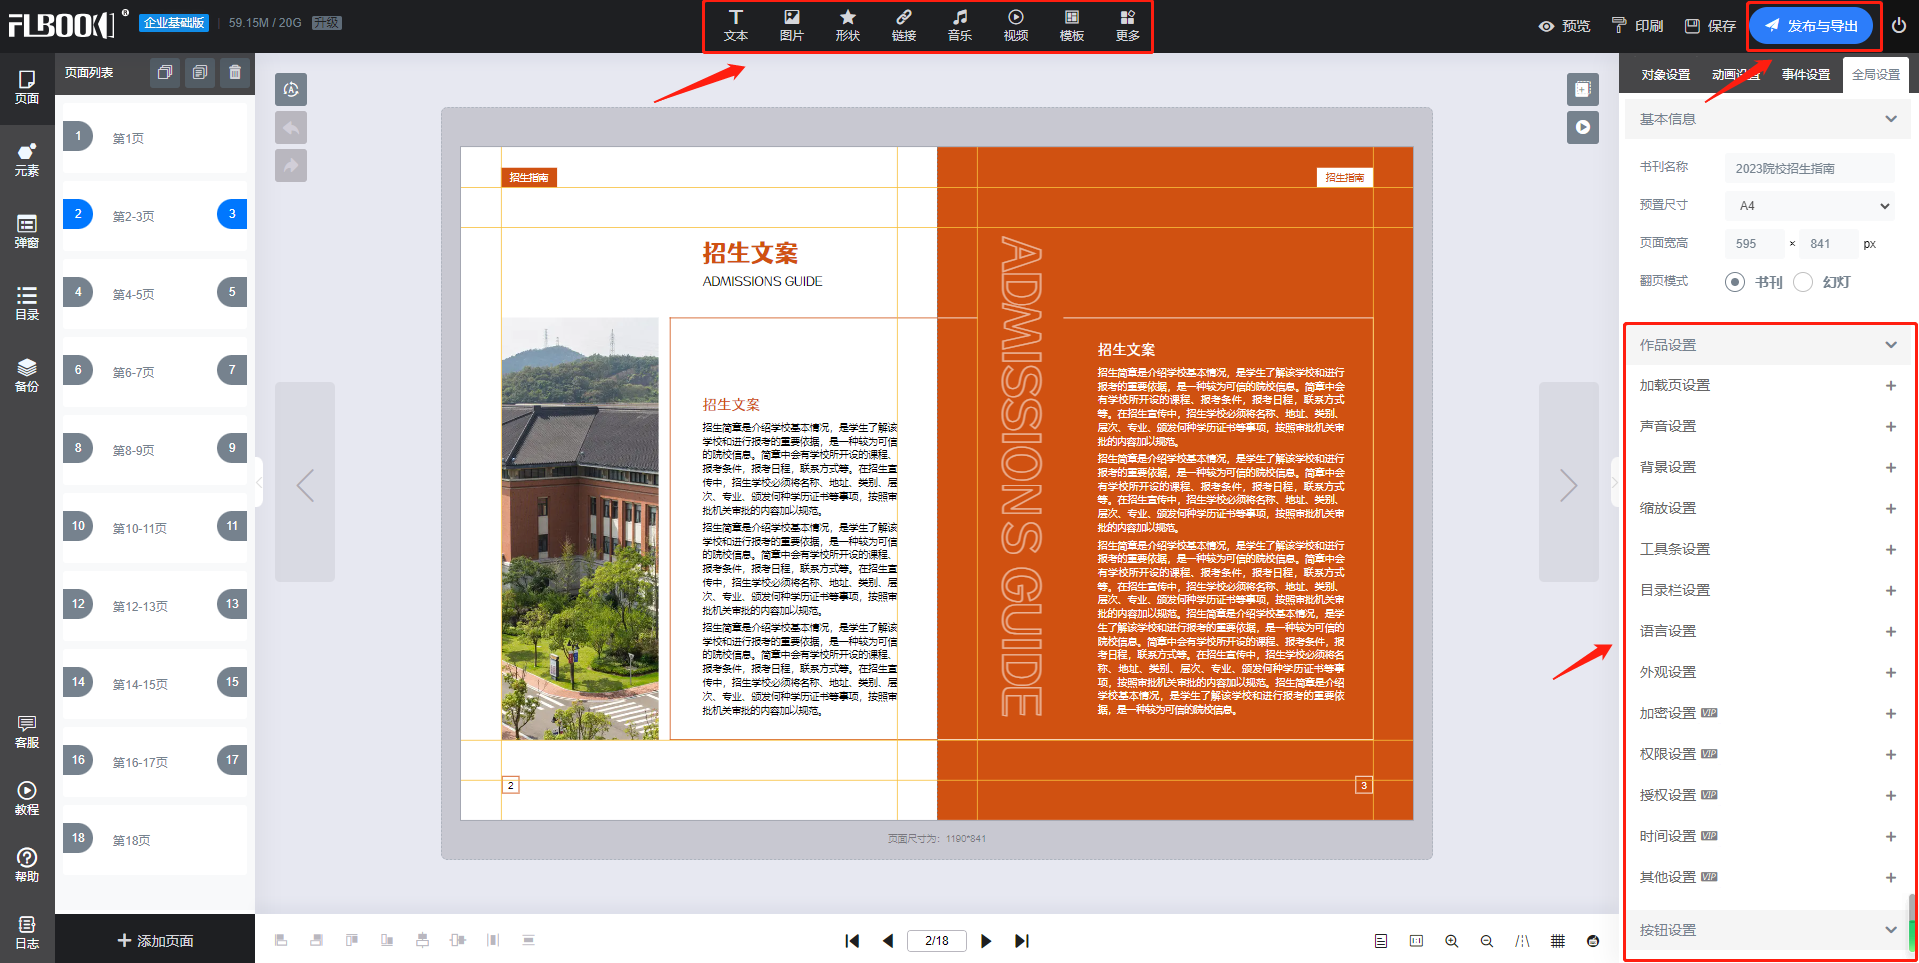Click the page number 2/18 field
This screenshot has height=963, width=1919.
pos(937,941)
